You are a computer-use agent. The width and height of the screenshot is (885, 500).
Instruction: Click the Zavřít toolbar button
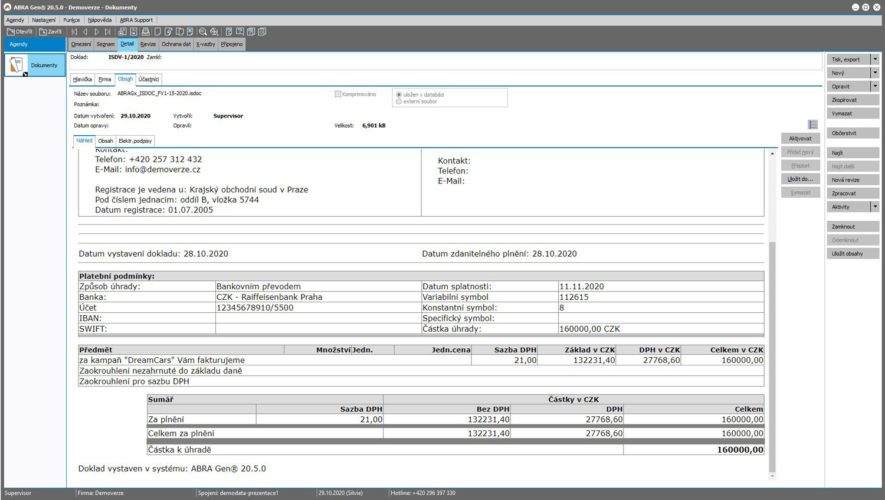tap(50, 31)
